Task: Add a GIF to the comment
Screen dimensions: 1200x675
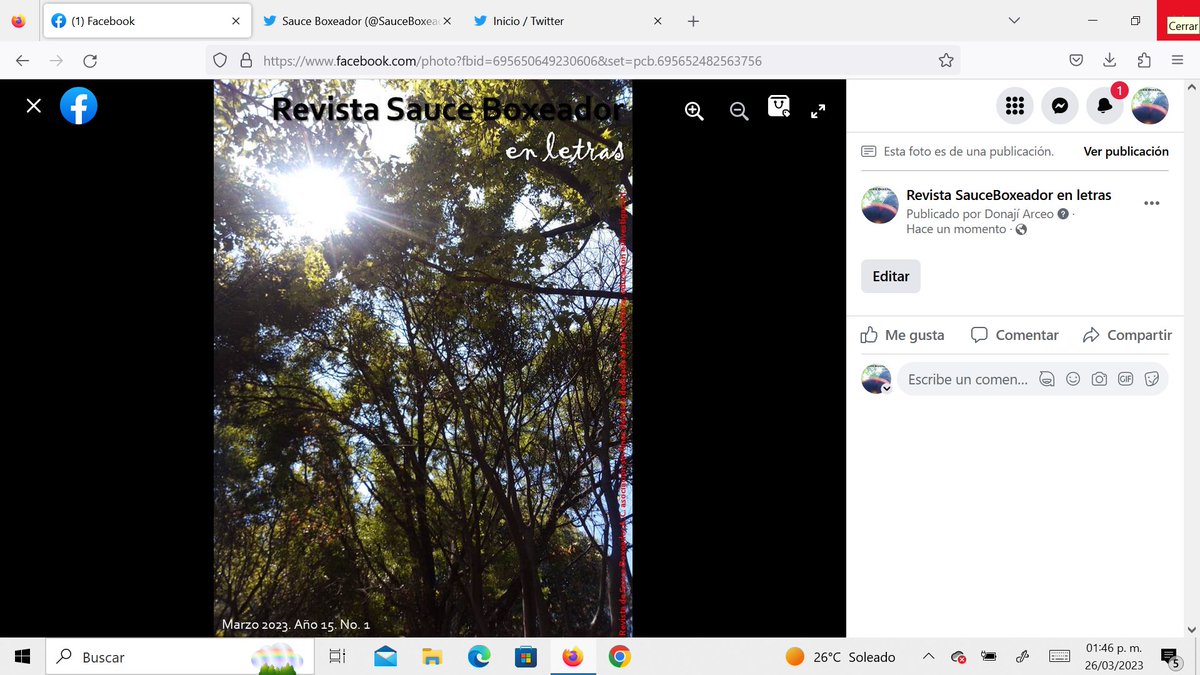Action: 1125,380
